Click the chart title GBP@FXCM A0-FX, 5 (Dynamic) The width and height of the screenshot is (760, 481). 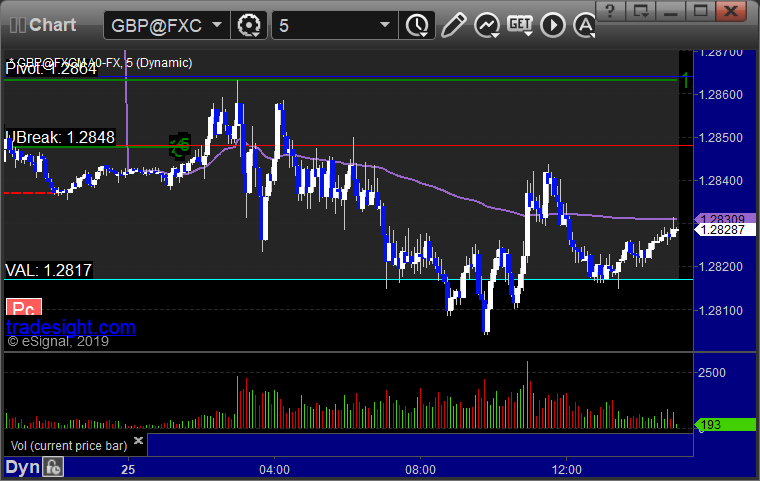point(101,63)
